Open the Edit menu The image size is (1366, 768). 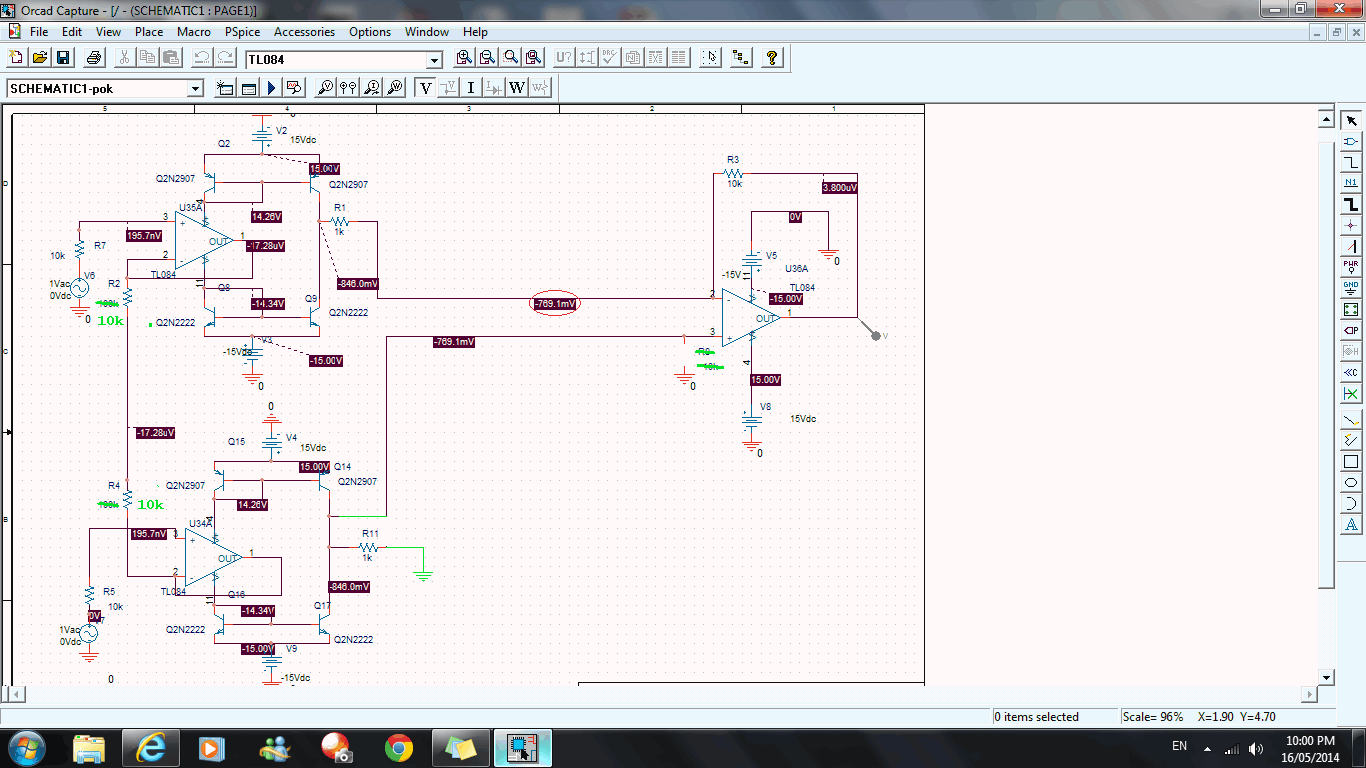click(x=72, y=32)
